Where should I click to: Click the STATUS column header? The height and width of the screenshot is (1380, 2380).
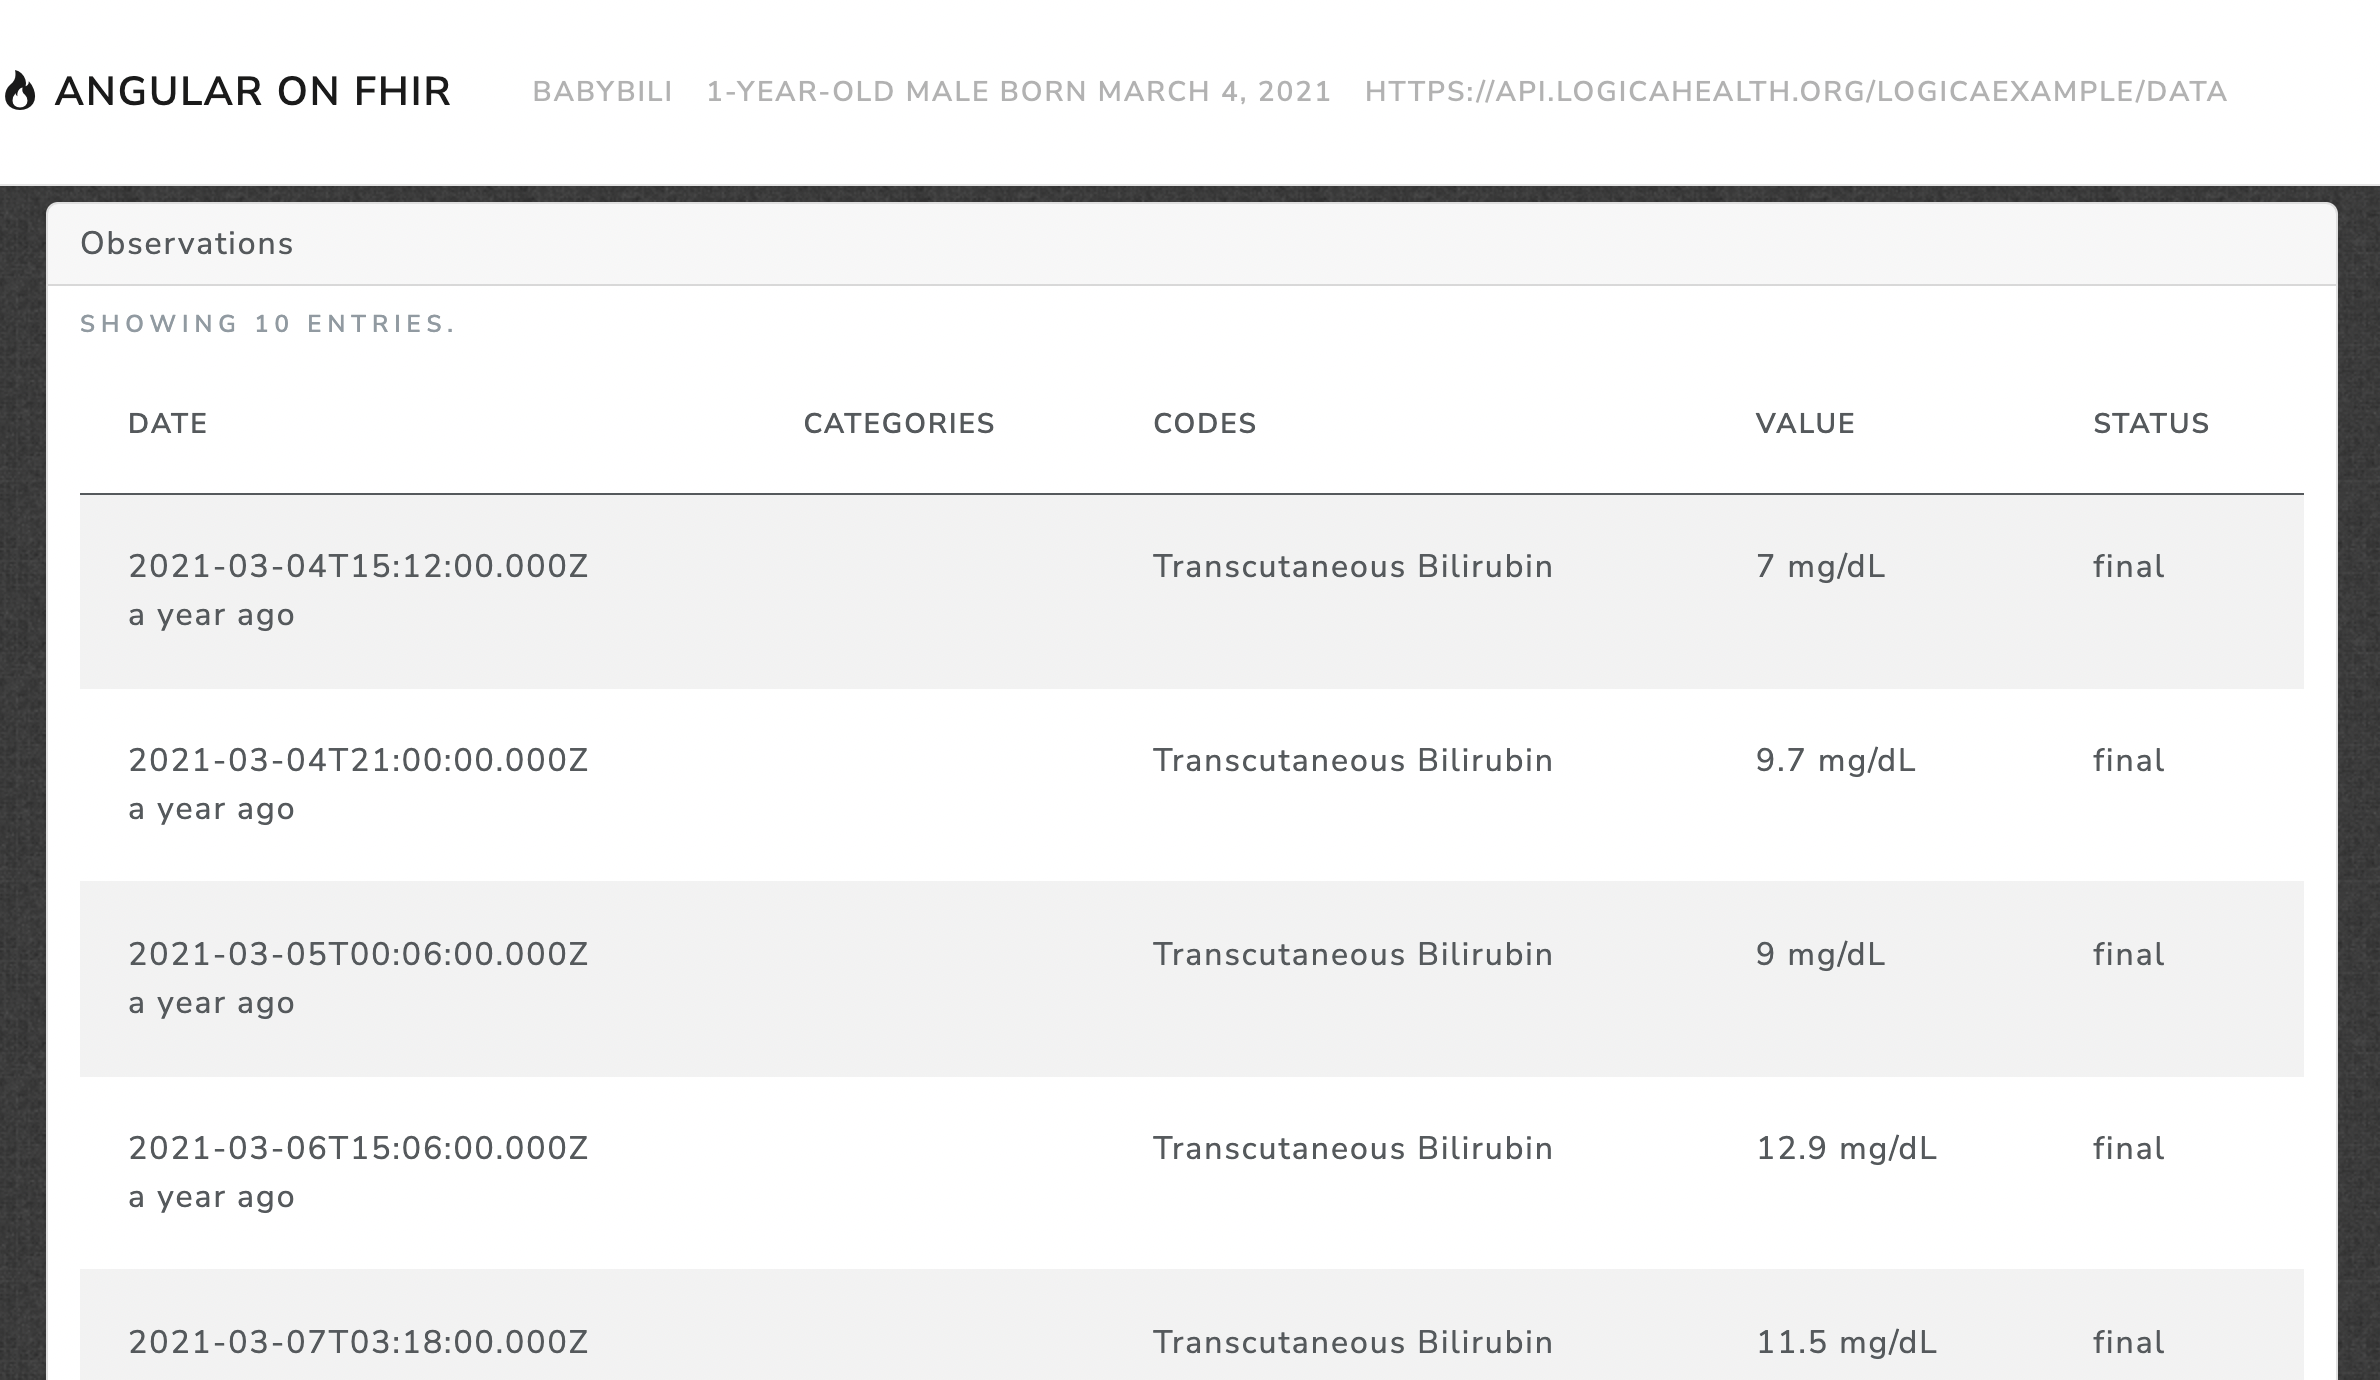coord(2150,423)
